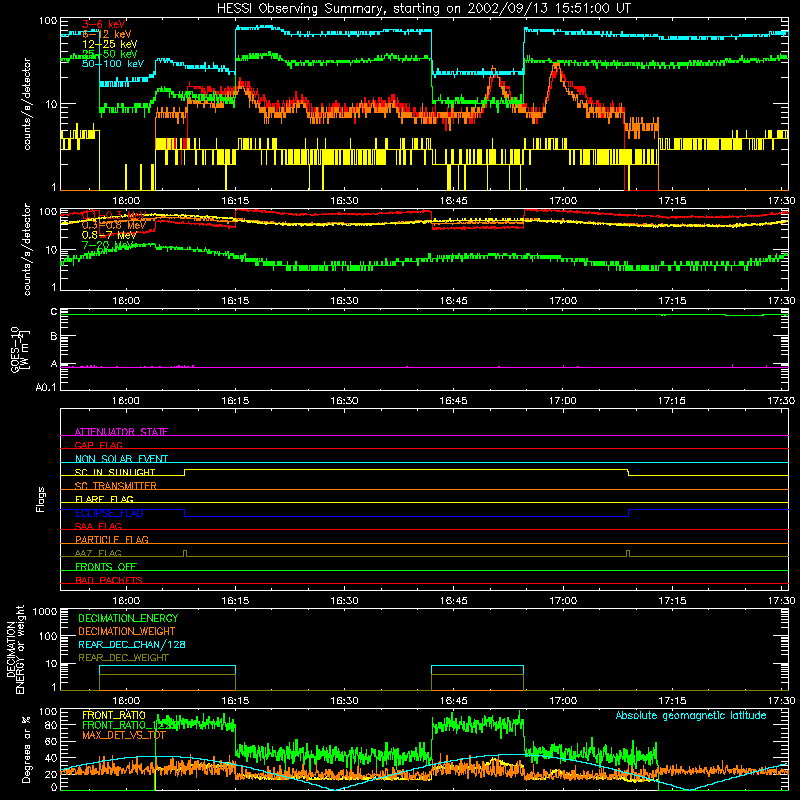The height and width of the screenshot is (800, 800).
Task: Click the yellow FRONT_RATIO legend label
Action: [x=114, y=715]
